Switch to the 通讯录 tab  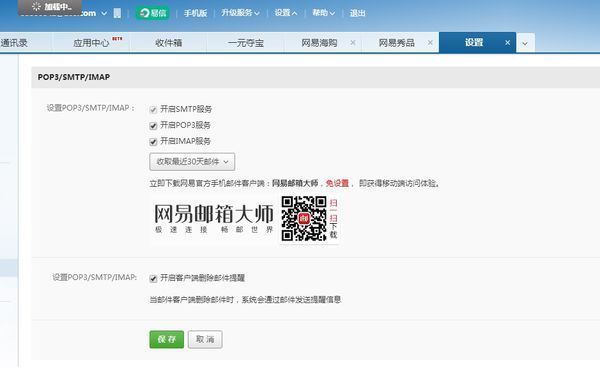tap(14, 43)
